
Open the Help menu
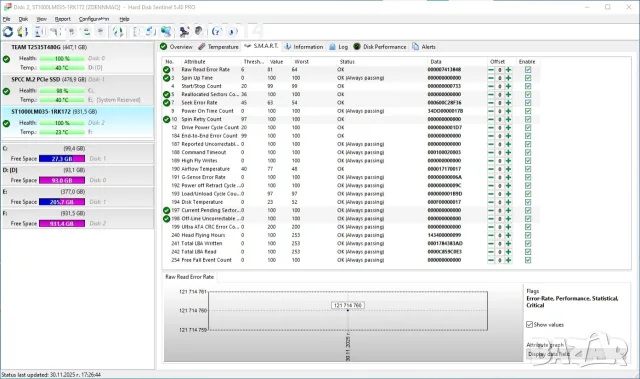tap(124, 19)
